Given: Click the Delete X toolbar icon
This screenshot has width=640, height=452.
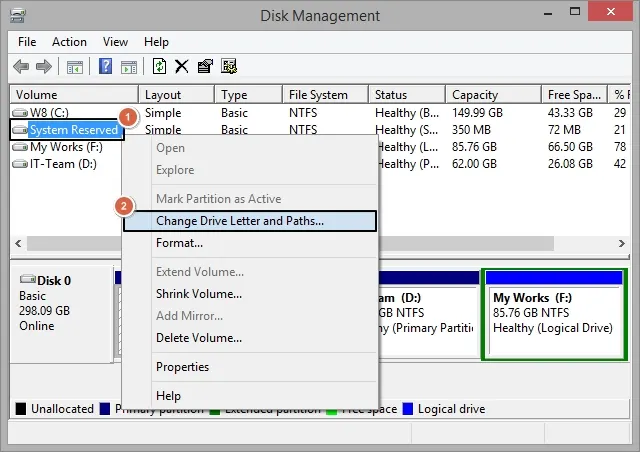Looking at the screenshot, I should point(182,66).
